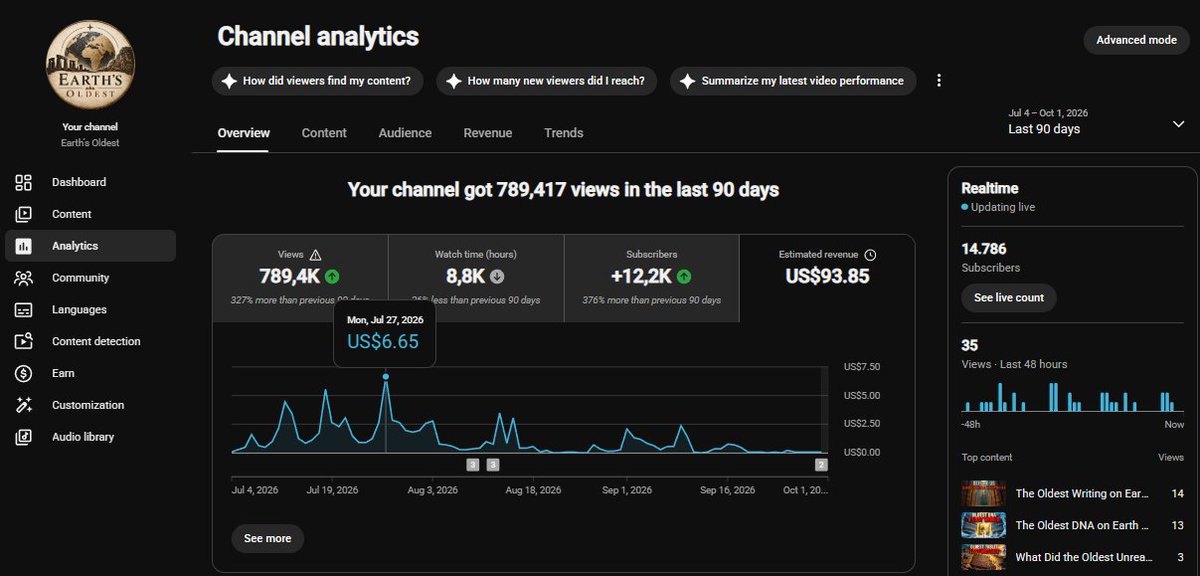The width and height of the screenshot is (1200, 576).
Task: Click the '35' views last 48 hours value
Action: click(x=970, y=345)
